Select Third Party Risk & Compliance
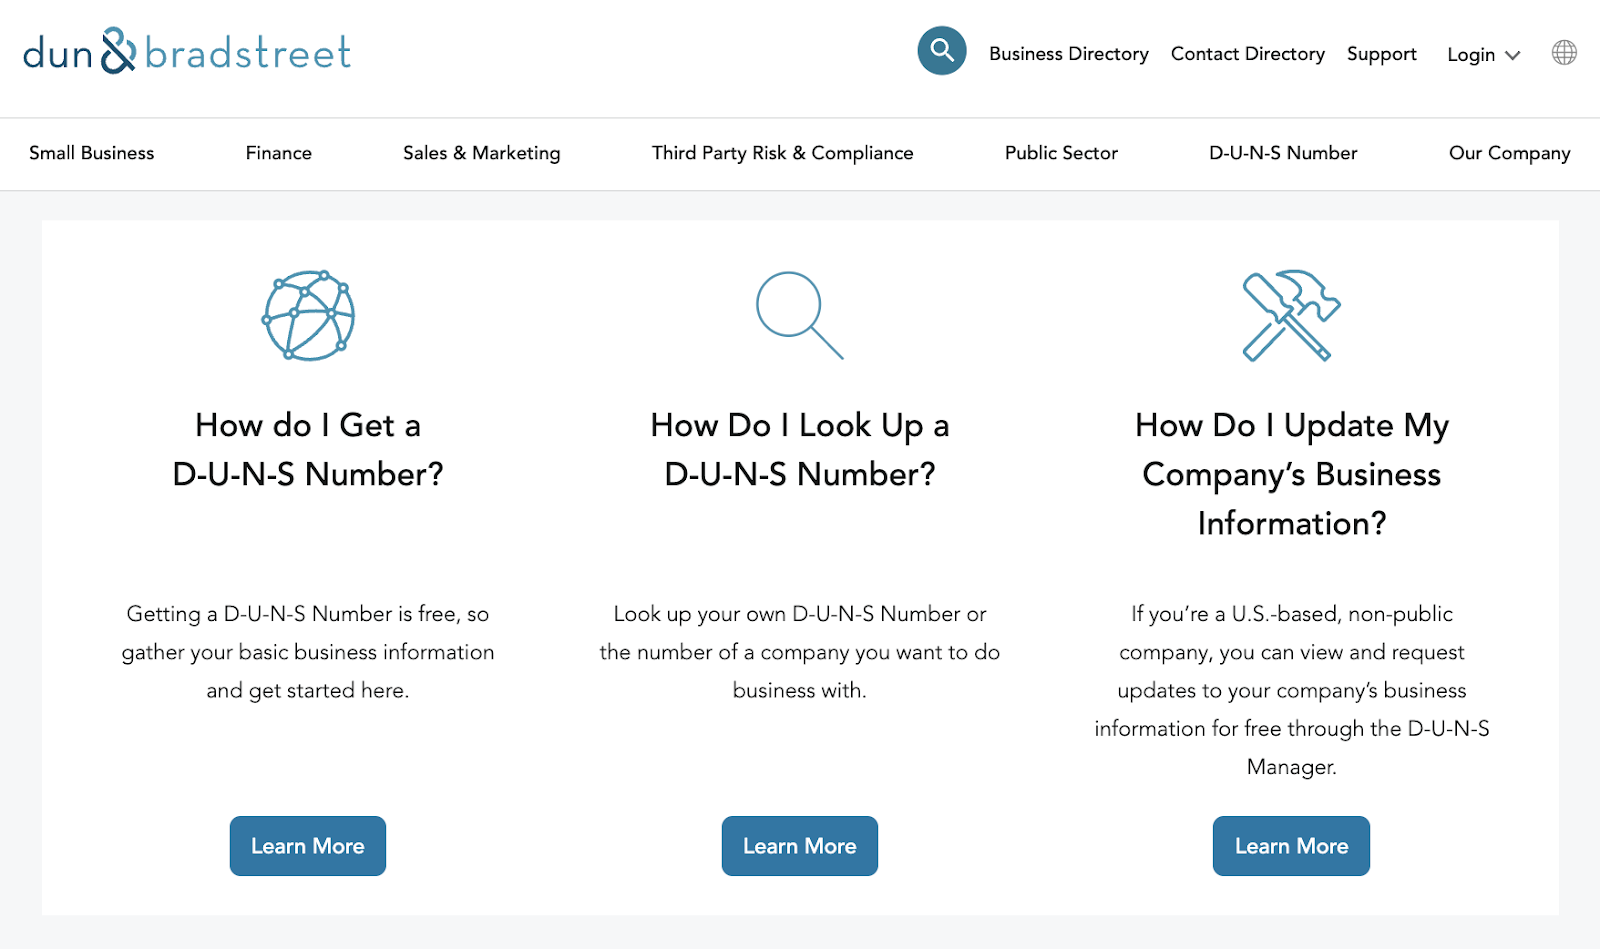The image size is (1600, 949). [x=783, y=153]
